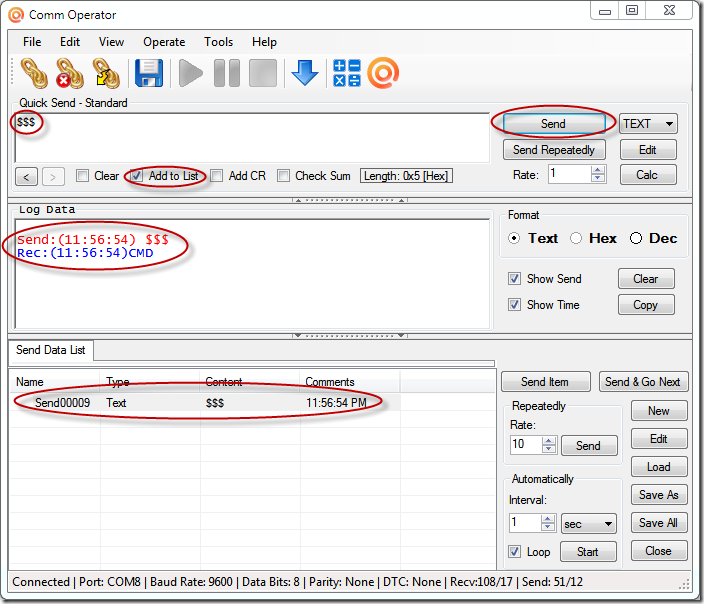Clear the log data
This screenshot has height=604, width=704.
pos(646,279)
